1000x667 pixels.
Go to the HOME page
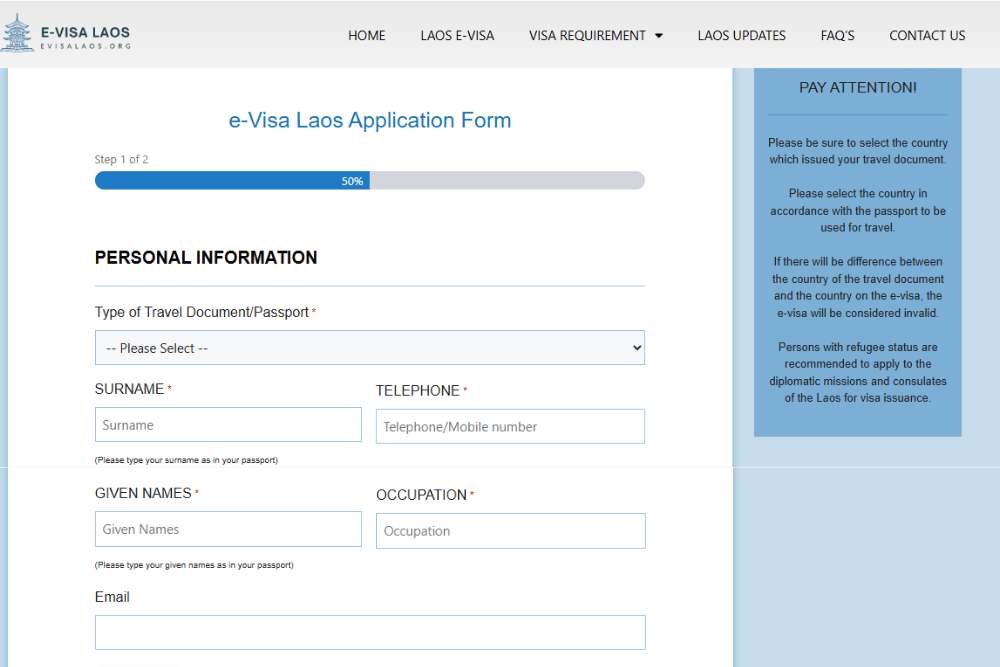pos(366,35)
